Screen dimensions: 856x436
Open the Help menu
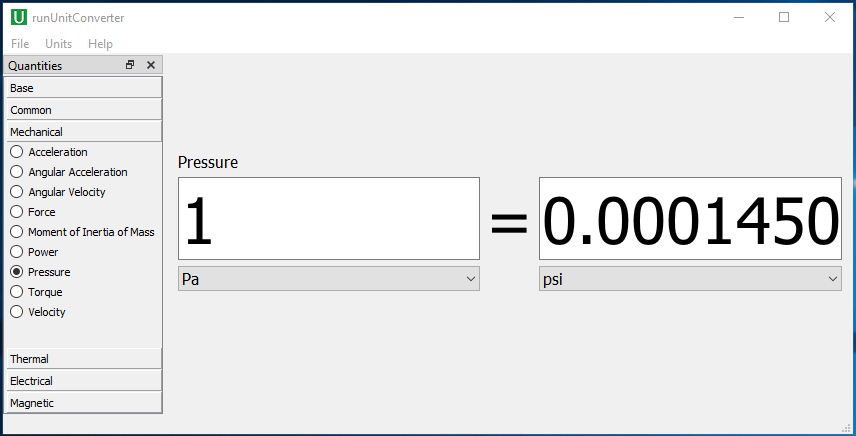coord(100,44)
